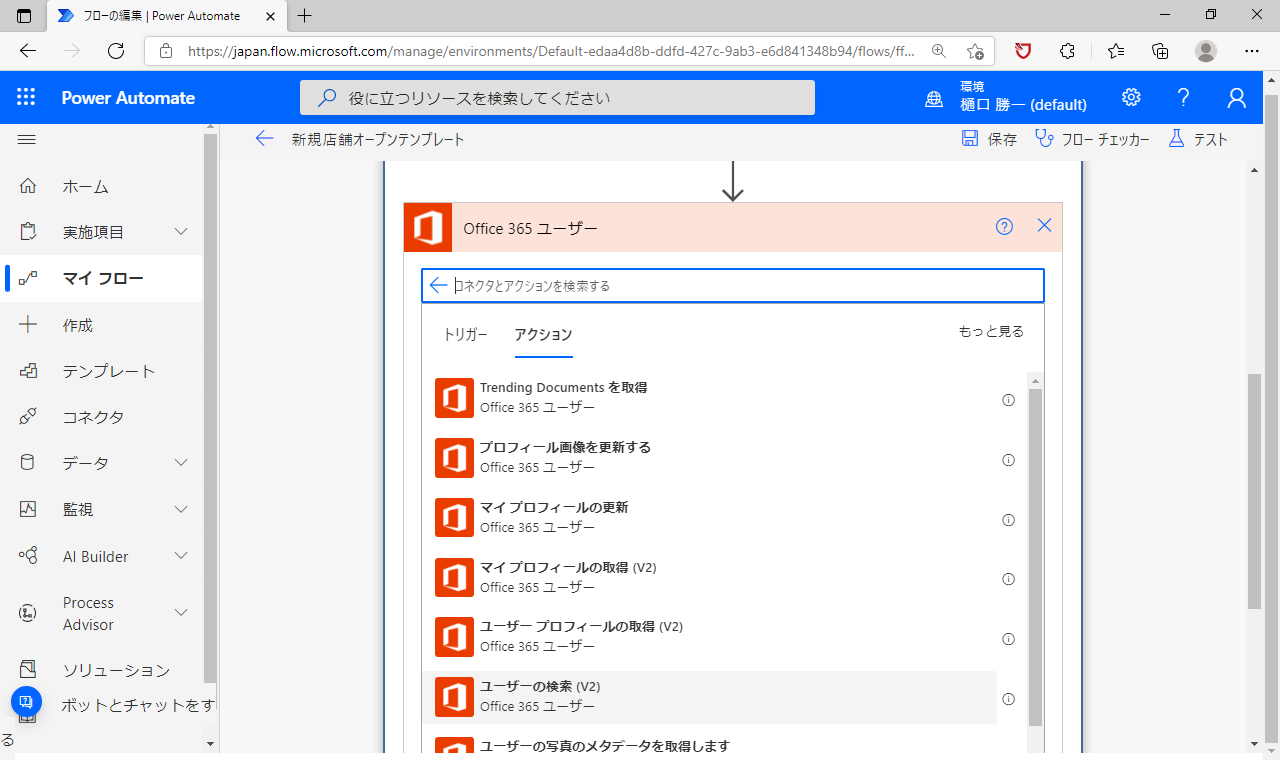Click the info icon for ユーザー プロフィールの取得 (V2)
Viewport: 1280px width, 760px height.
pos(1008,639)
